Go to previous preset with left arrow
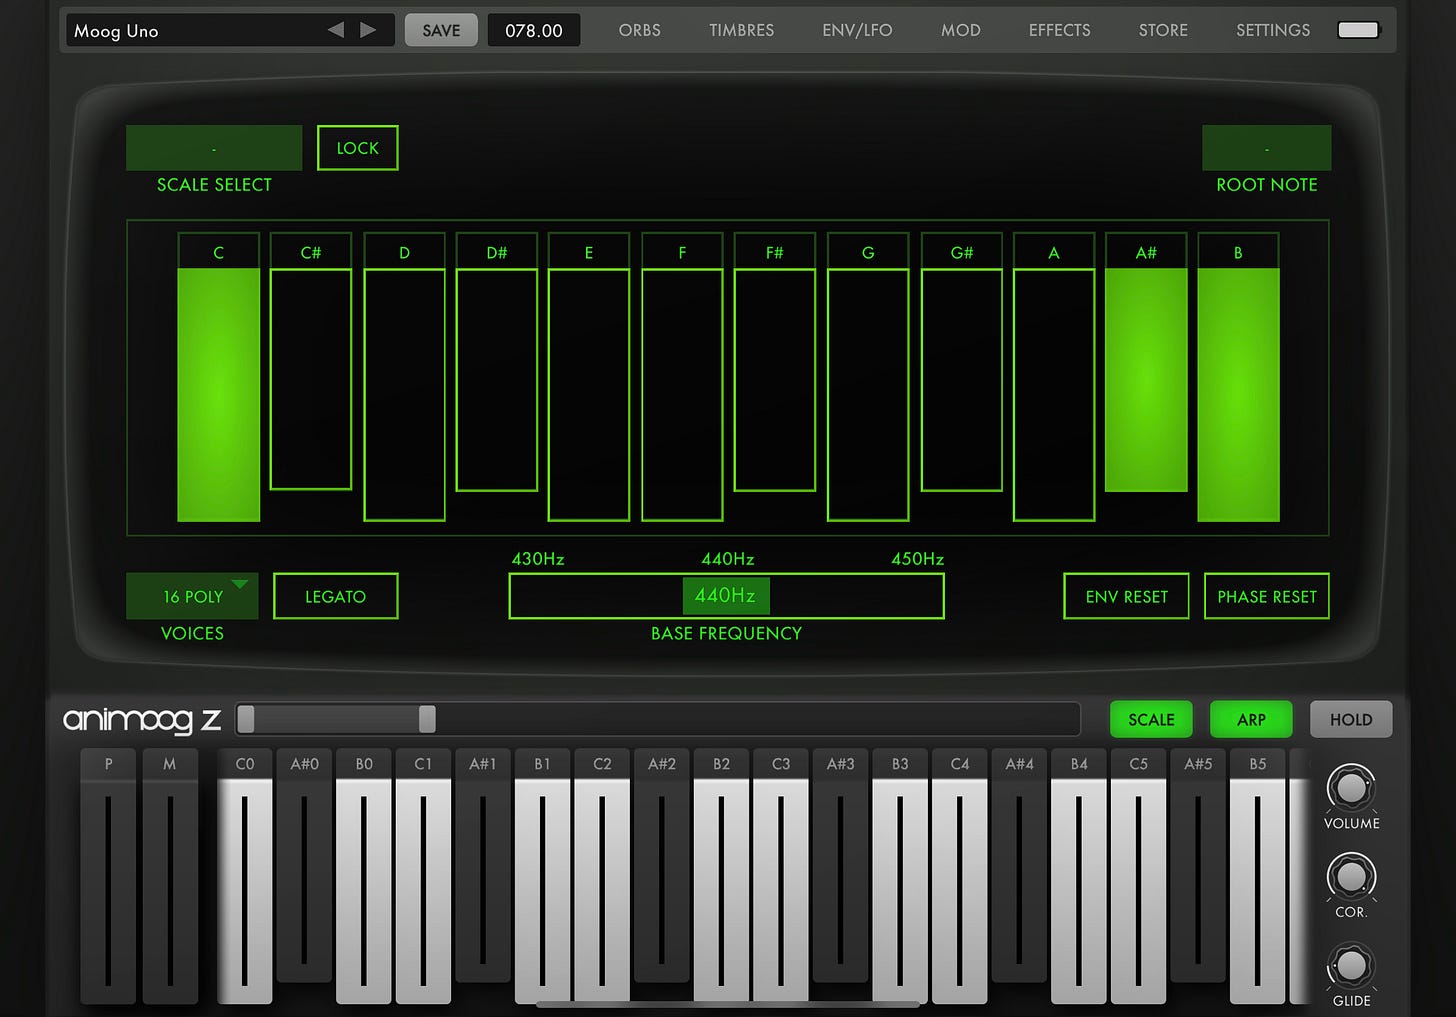The width and height of the screenshot is (1456, 1017). coord(336,30)
